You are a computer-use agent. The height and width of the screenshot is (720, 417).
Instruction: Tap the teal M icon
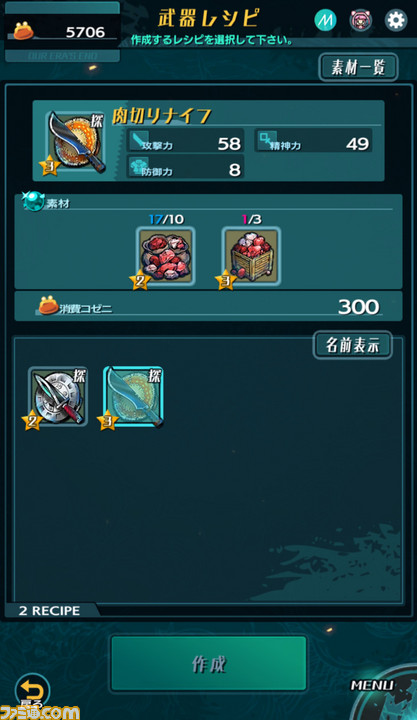click(x=325, y=20)
